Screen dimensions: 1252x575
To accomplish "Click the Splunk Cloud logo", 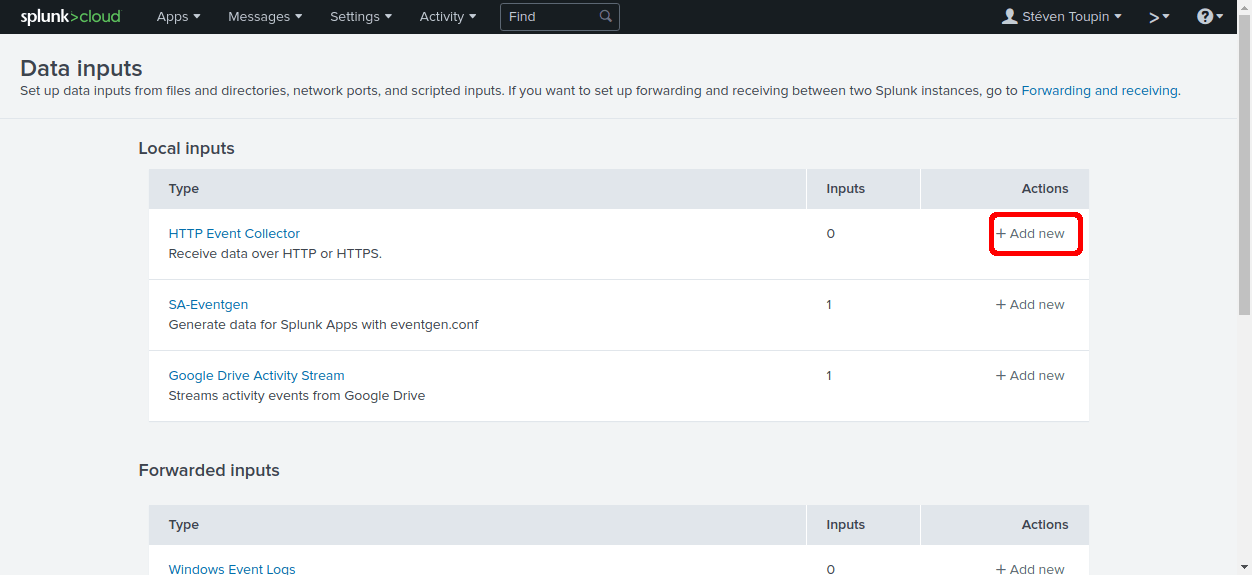I will pos(70,16).
